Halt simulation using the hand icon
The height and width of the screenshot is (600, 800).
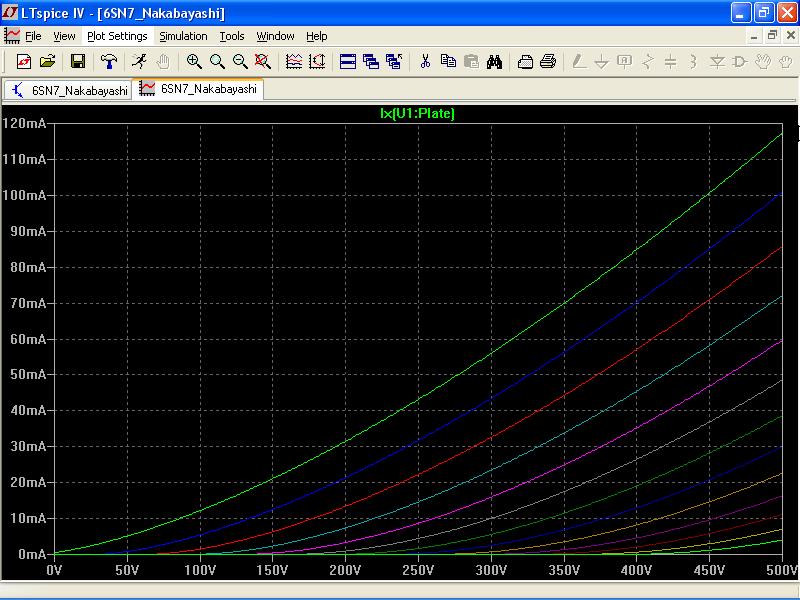[163, 62]
